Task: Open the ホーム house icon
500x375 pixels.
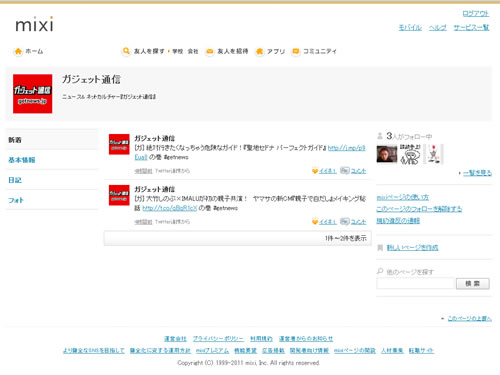Action: (x=18, y=51)
